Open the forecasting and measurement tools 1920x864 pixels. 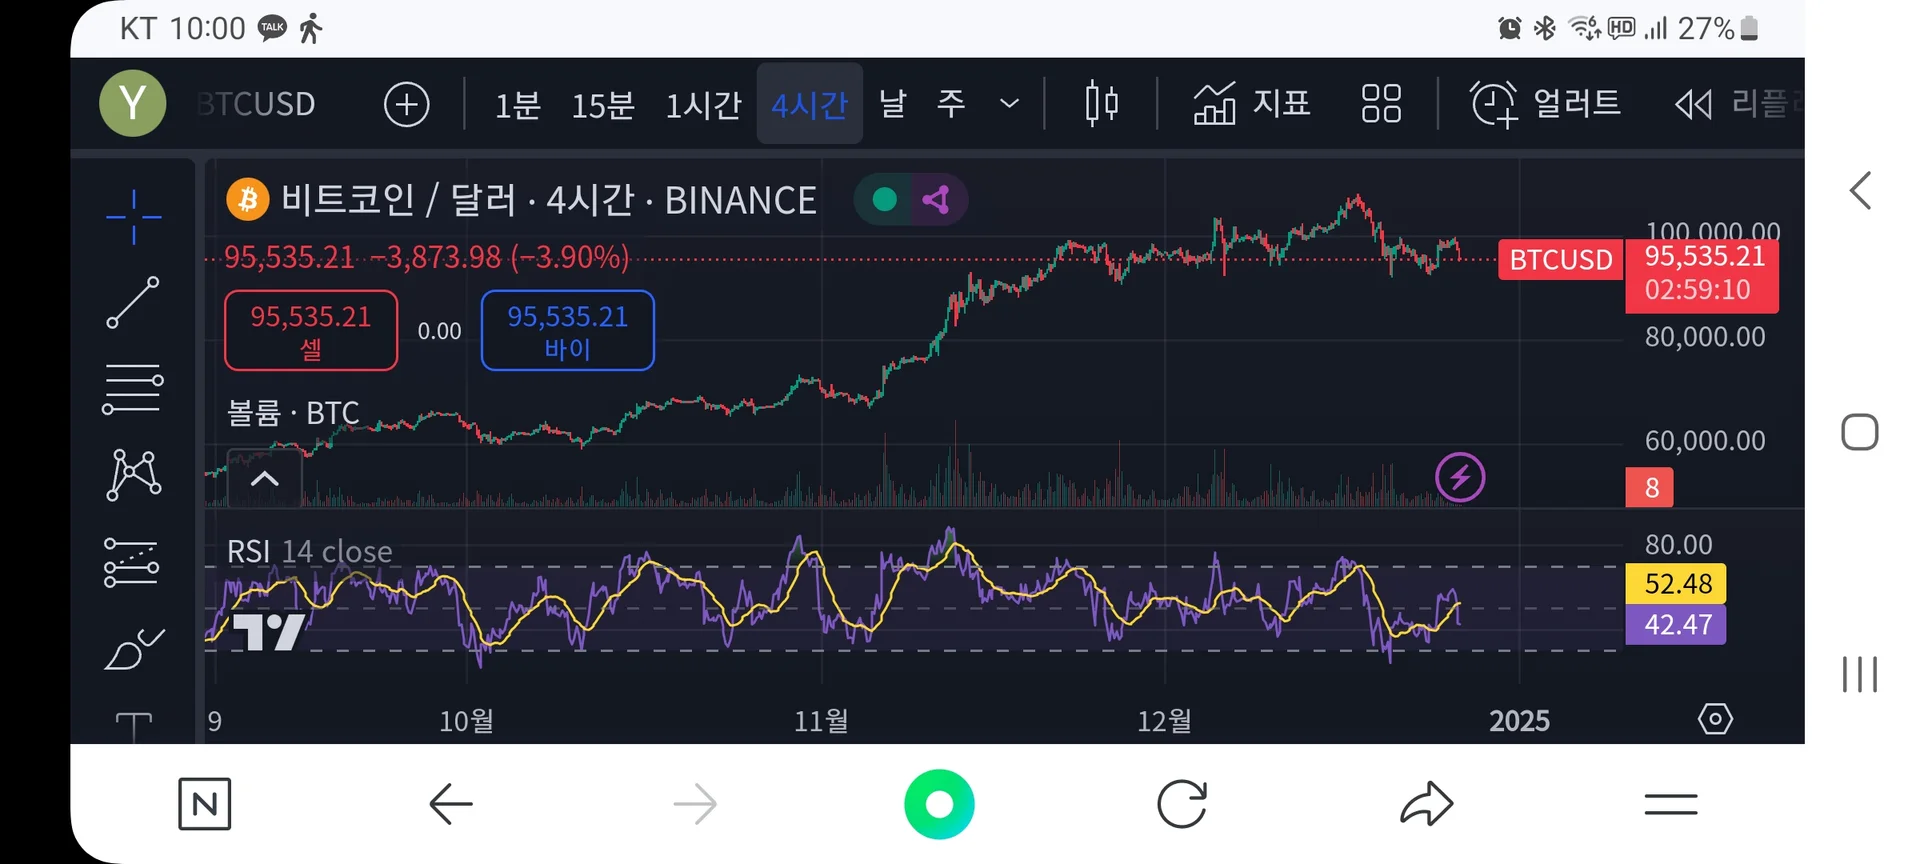pyautogui.click(x=133, y=563)
